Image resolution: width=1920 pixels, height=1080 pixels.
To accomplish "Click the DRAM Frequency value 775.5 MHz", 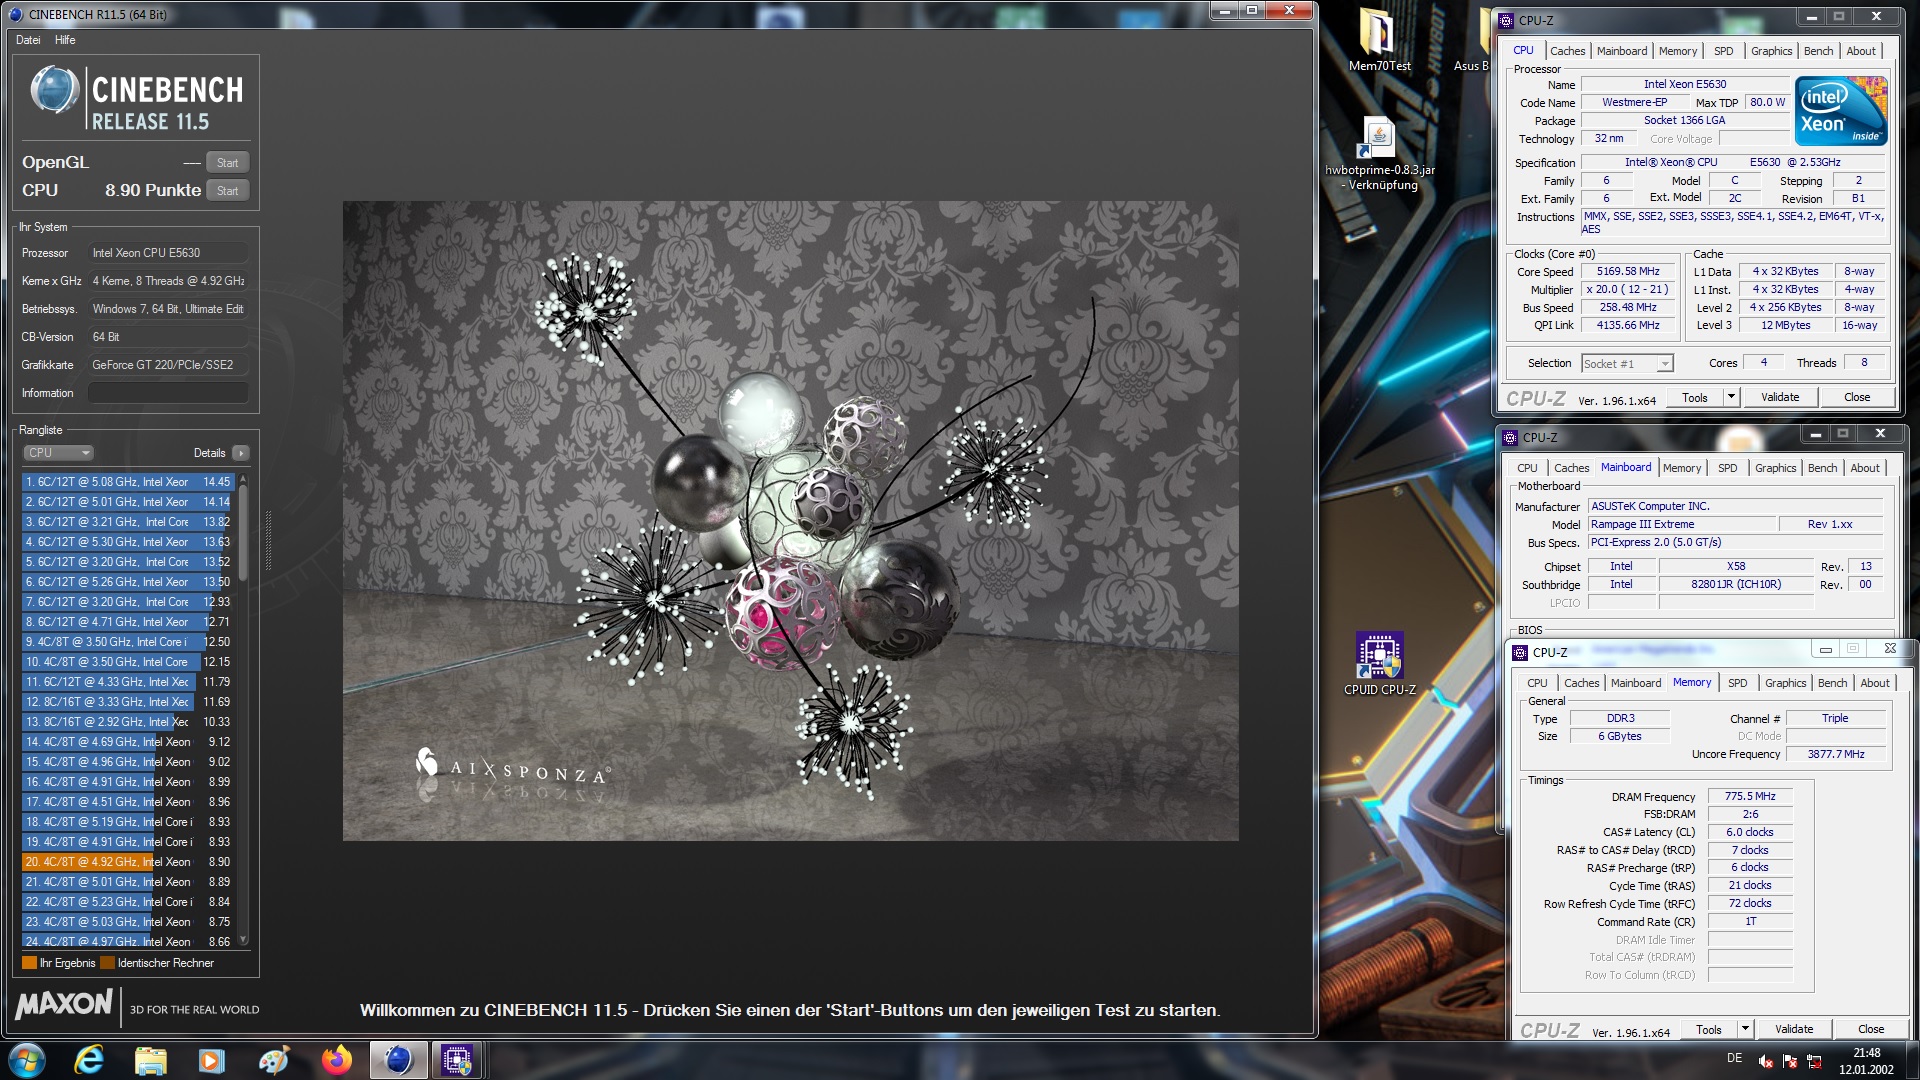I will click(x=1749, y=796).
